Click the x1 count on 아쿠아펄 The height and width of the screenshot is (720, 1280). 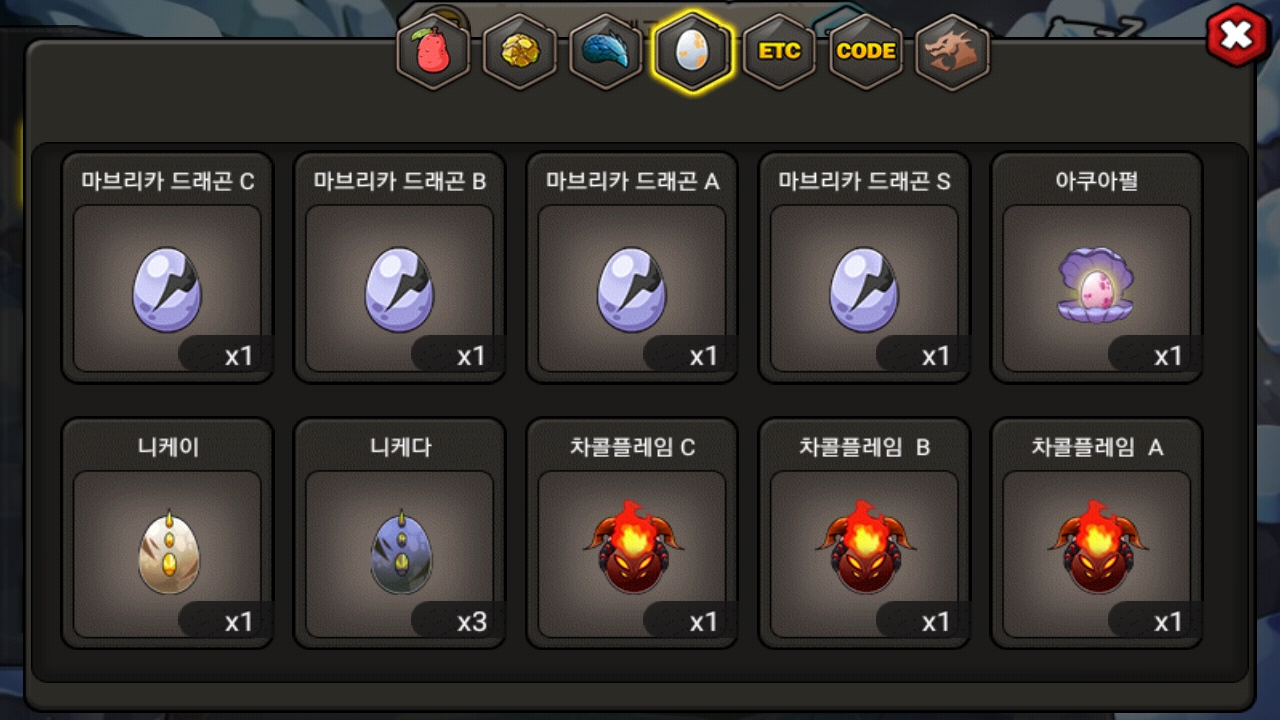tap(1168, 356)
